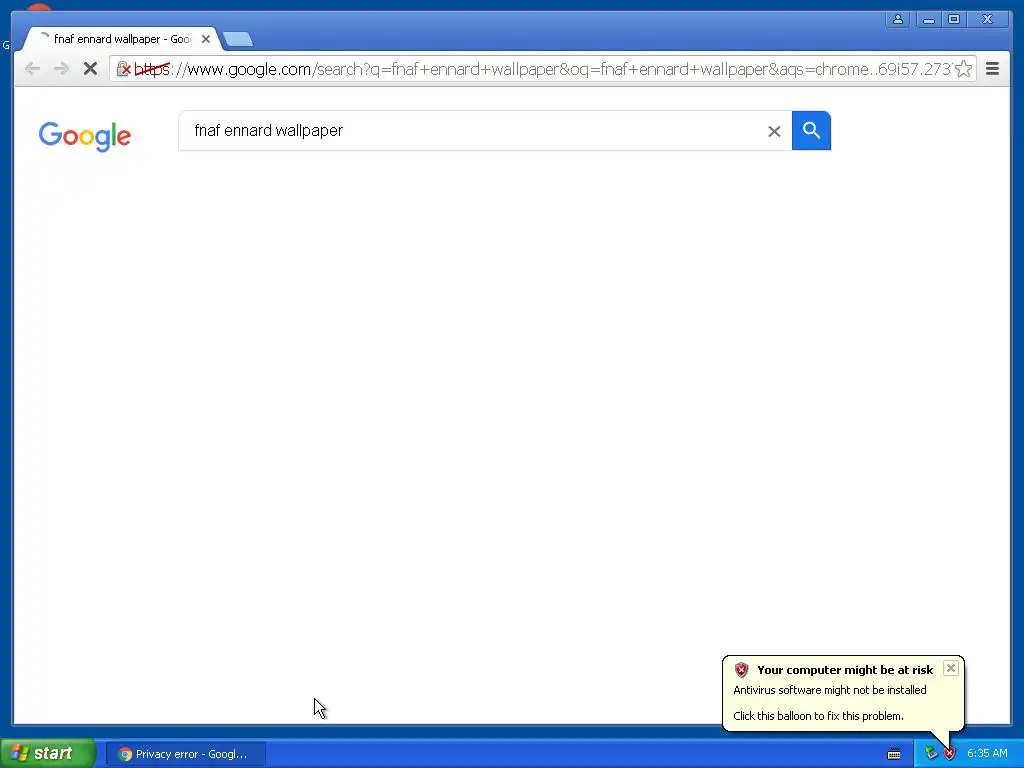Open the Windows start menu
The image size is (1024, 768).
tap(48, 754)
